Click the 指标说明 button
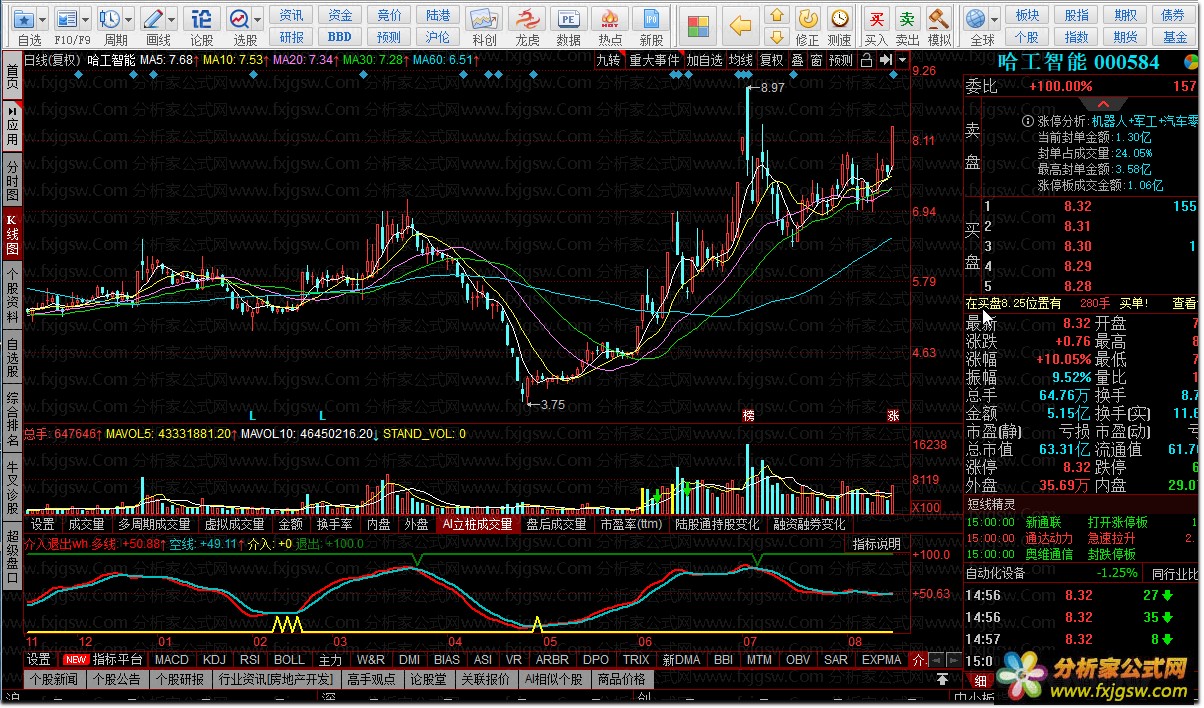The height and width of the screenshot is (708, 1204). (x=876, y=544)
